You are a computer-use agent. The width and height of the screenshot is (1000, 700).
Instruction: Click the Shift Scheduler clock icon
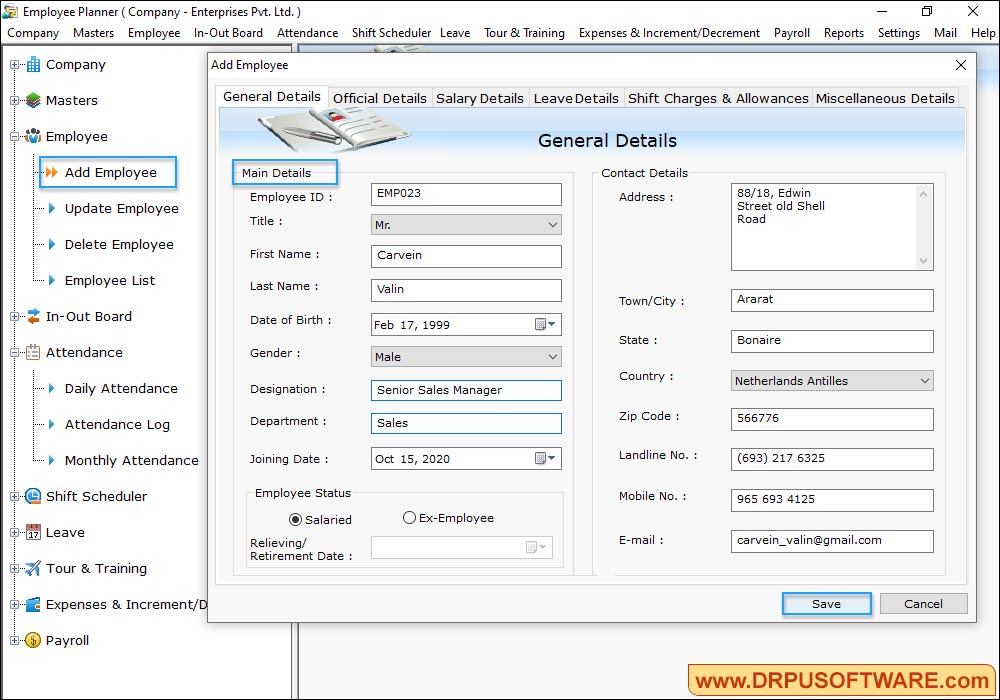31,496
